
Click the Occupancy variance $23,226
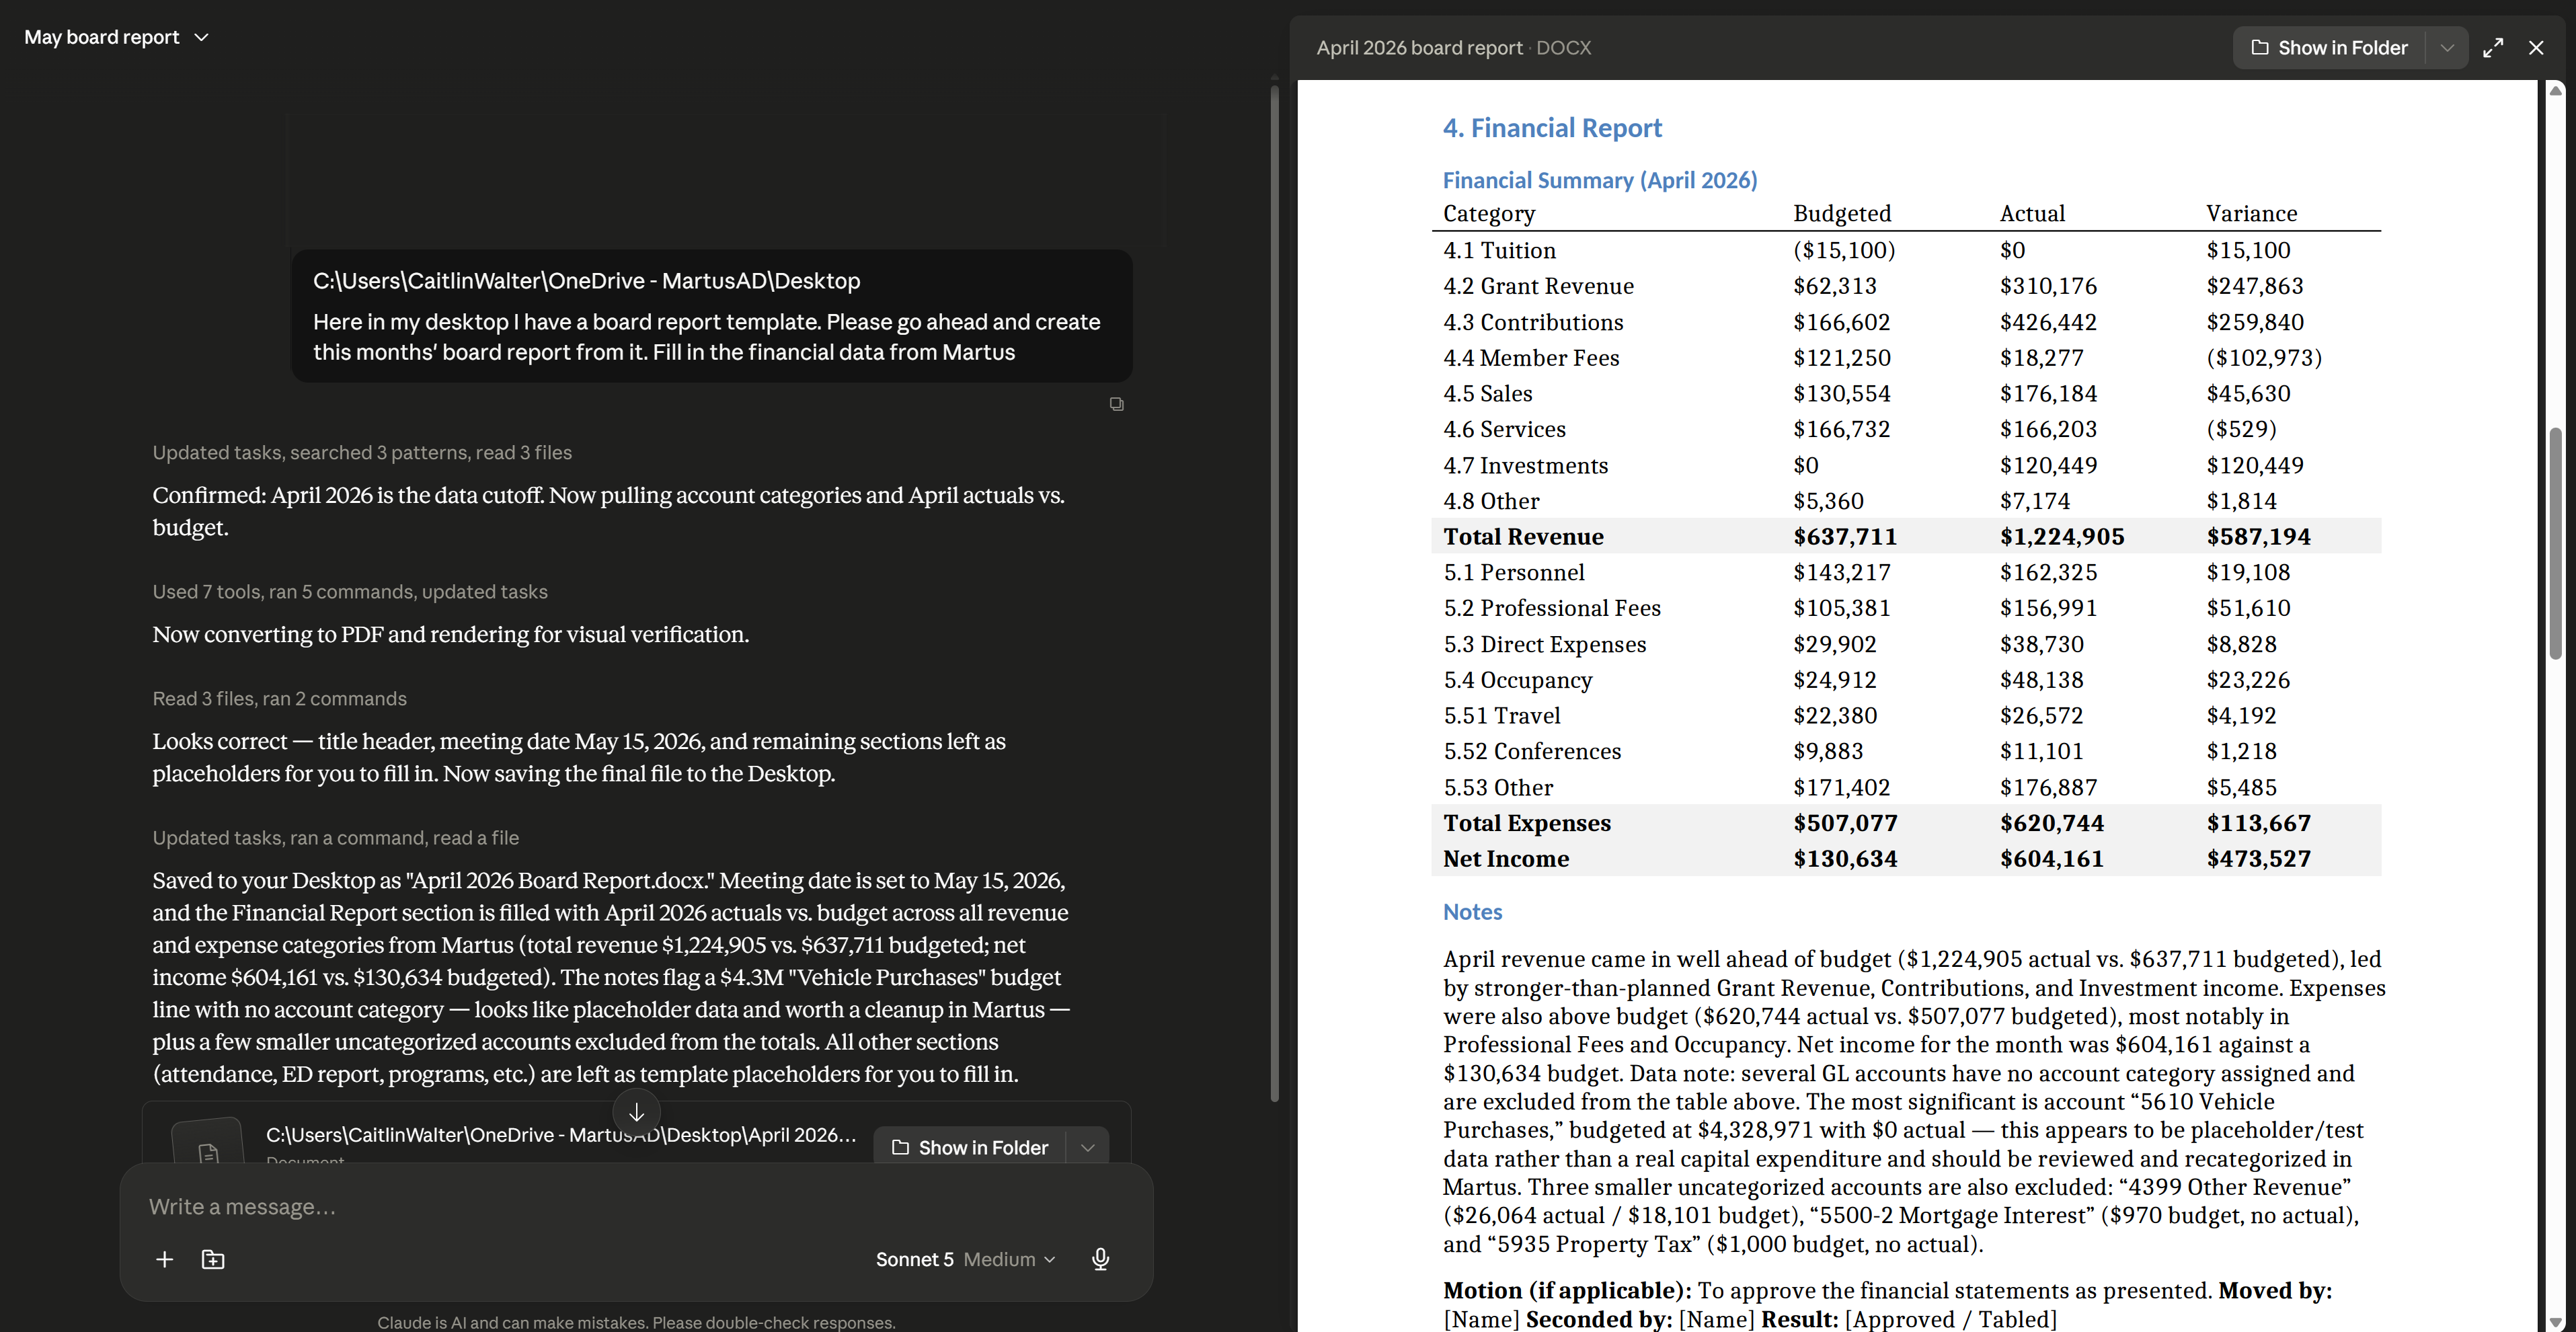click(x=2247, y=680)
